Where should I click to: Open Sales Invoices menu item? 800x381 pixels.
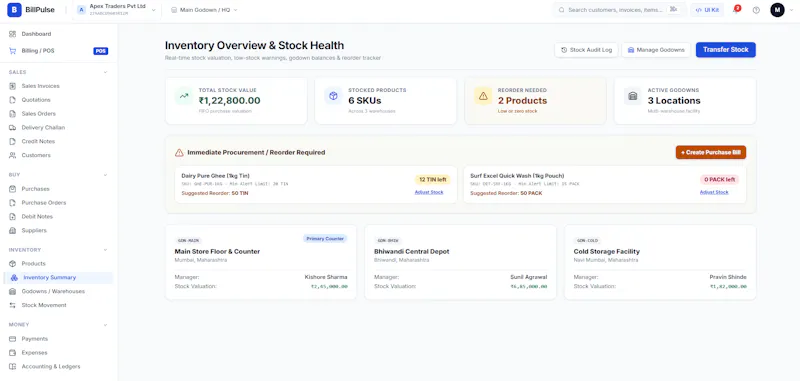point(58,86)
